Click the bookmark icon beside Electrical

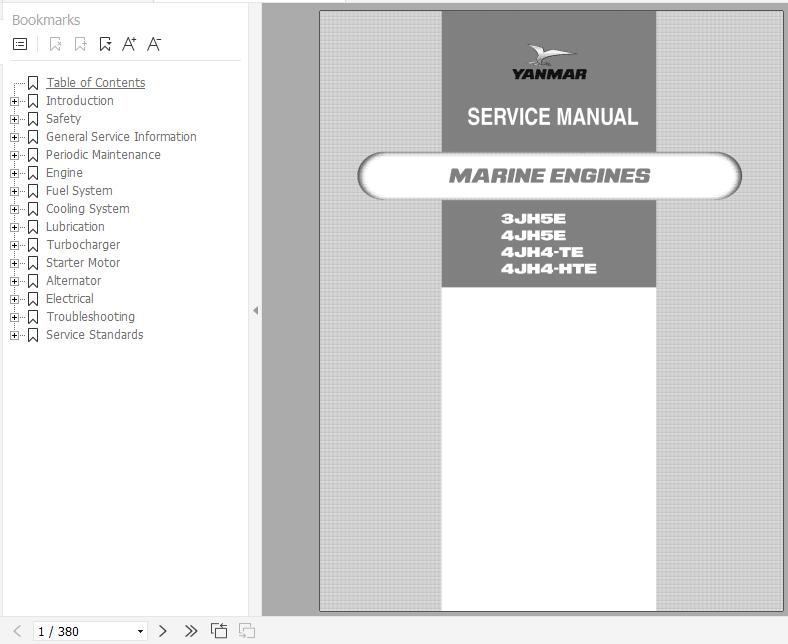tap(33, 299)
